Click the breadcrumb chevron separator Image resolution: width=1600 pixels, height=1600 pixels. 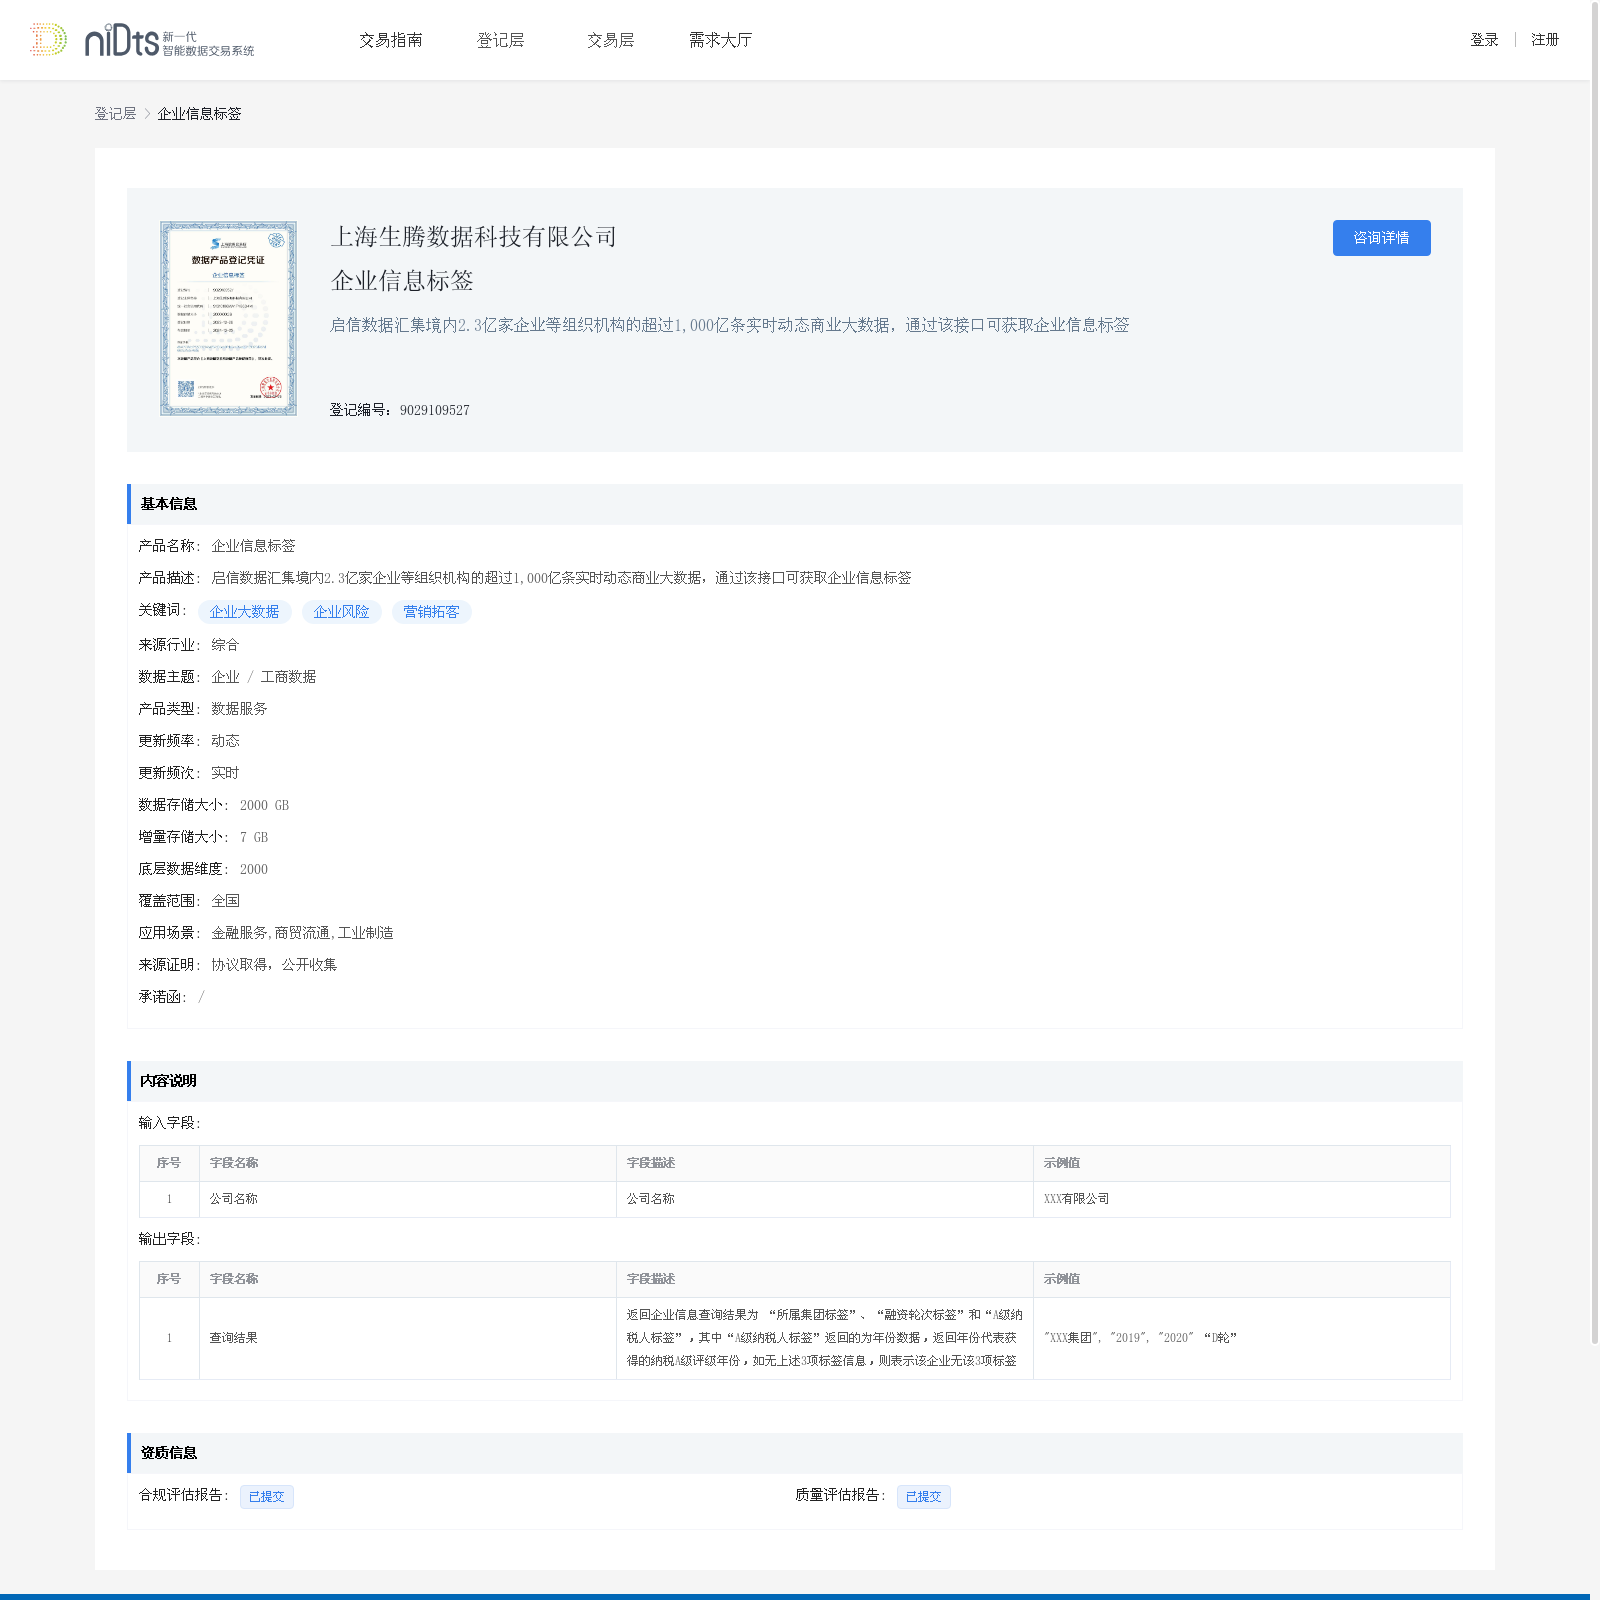point(147,114)
